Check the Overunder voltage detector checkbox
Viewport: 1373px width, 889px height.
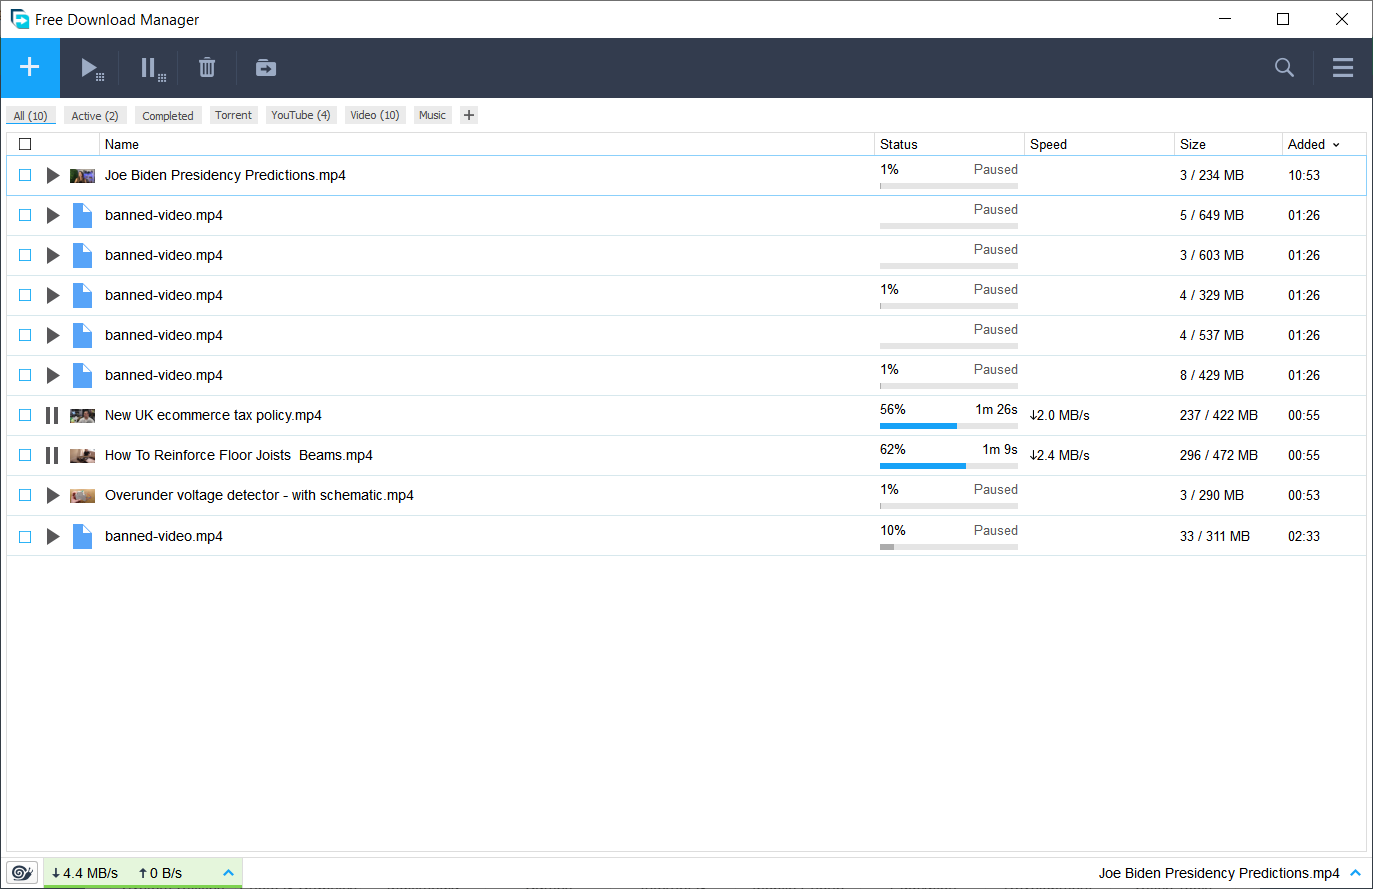click(x=25, y=495)
